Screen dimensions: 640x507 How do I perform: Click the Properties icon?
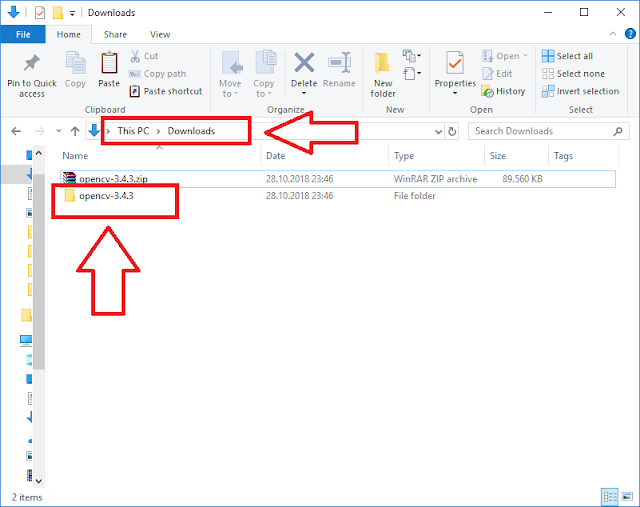(455, 63)
